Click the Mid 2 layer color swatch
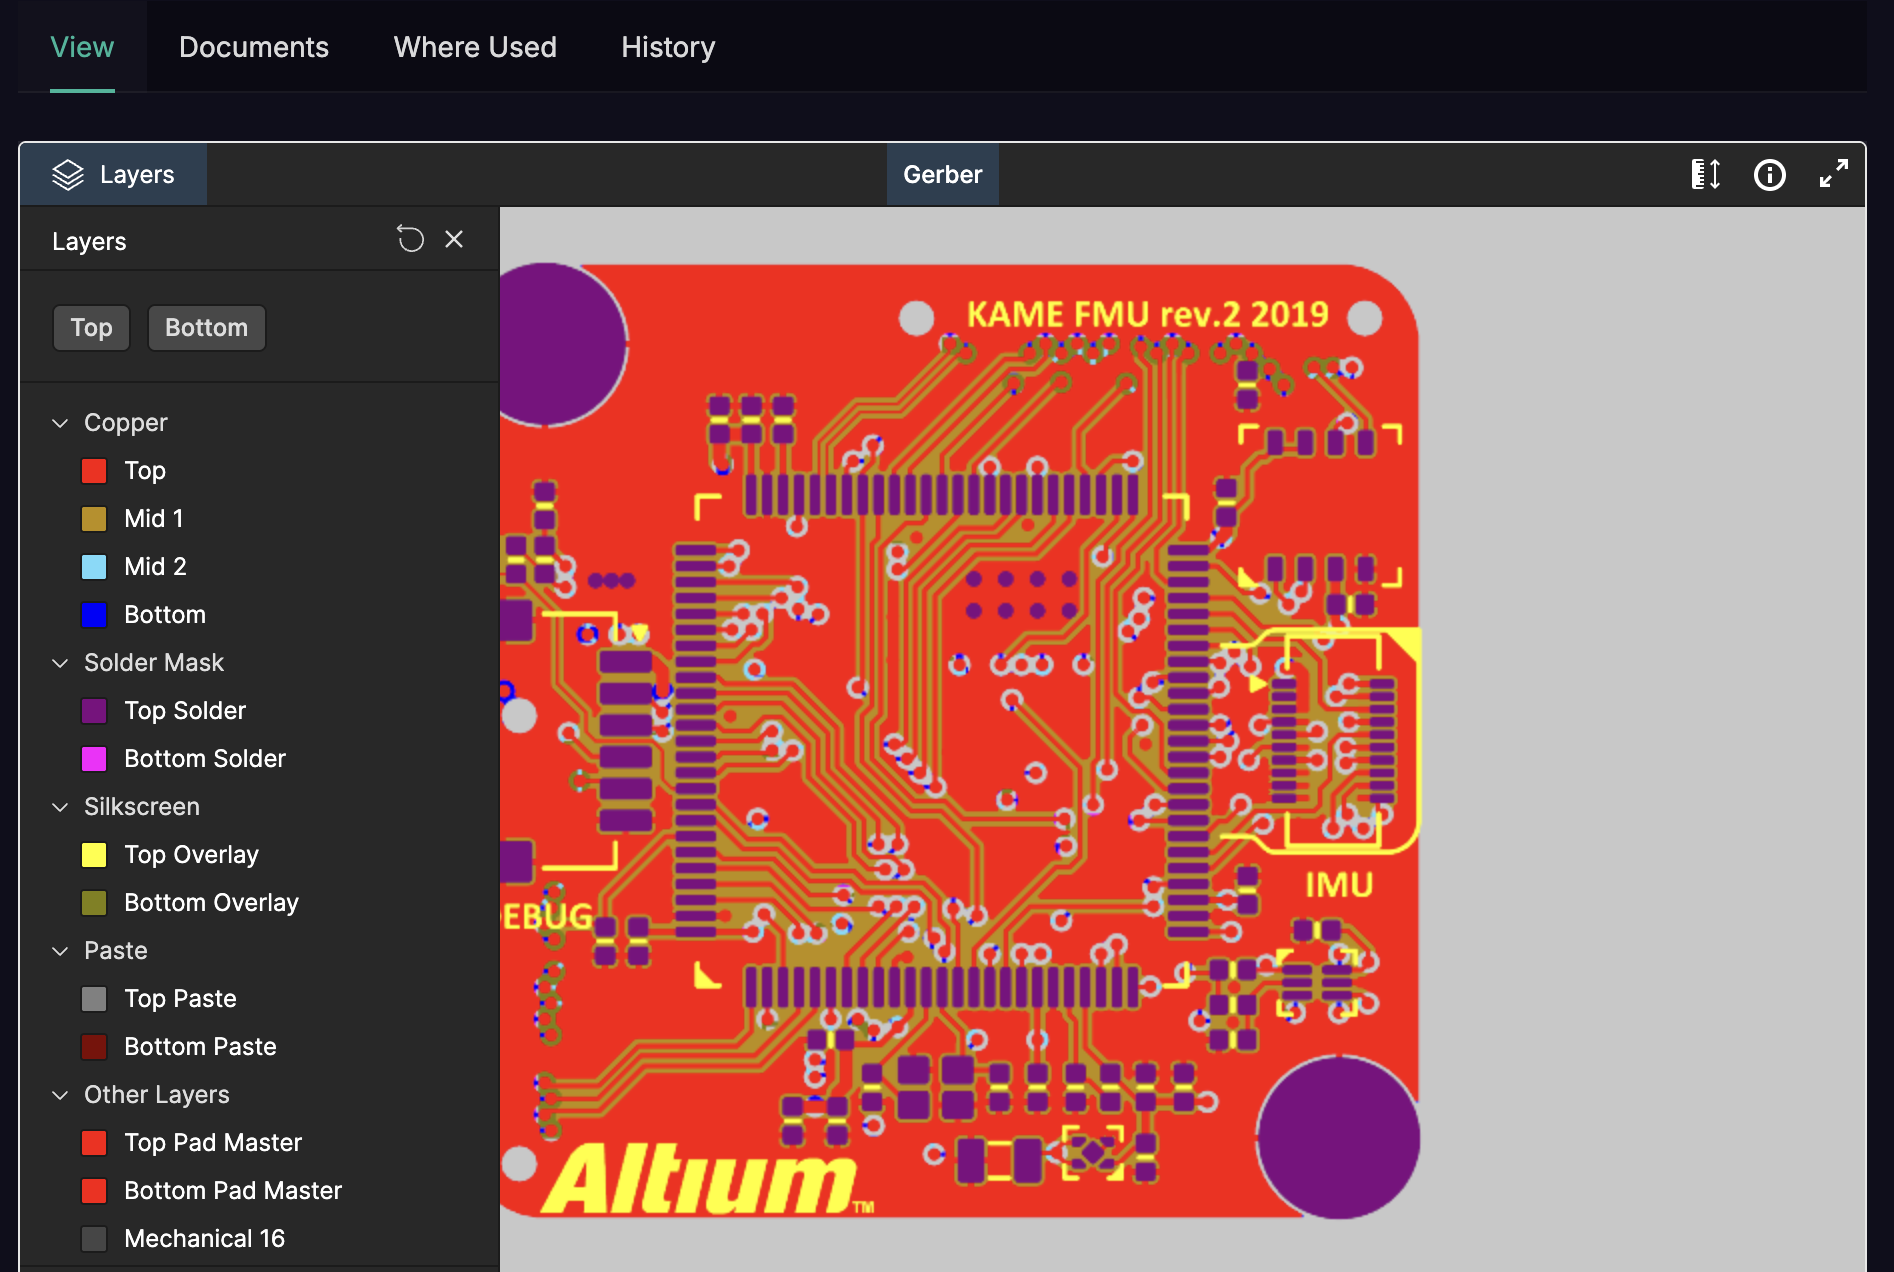The height and width of the screenshot is (1272, 1894). [94, 566]
